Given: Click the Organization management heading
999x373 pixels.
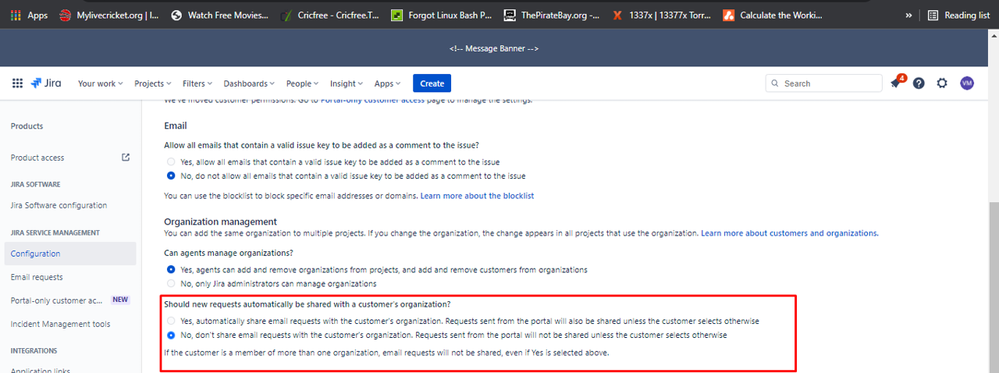Looking at the screenshot, I should 220,221.
